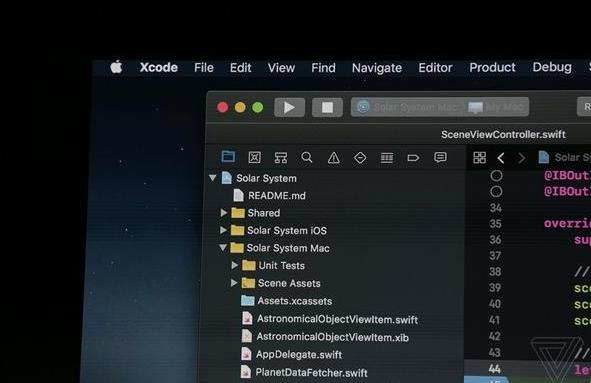Select the Unit Tests folder

click(x=273, y=265)
